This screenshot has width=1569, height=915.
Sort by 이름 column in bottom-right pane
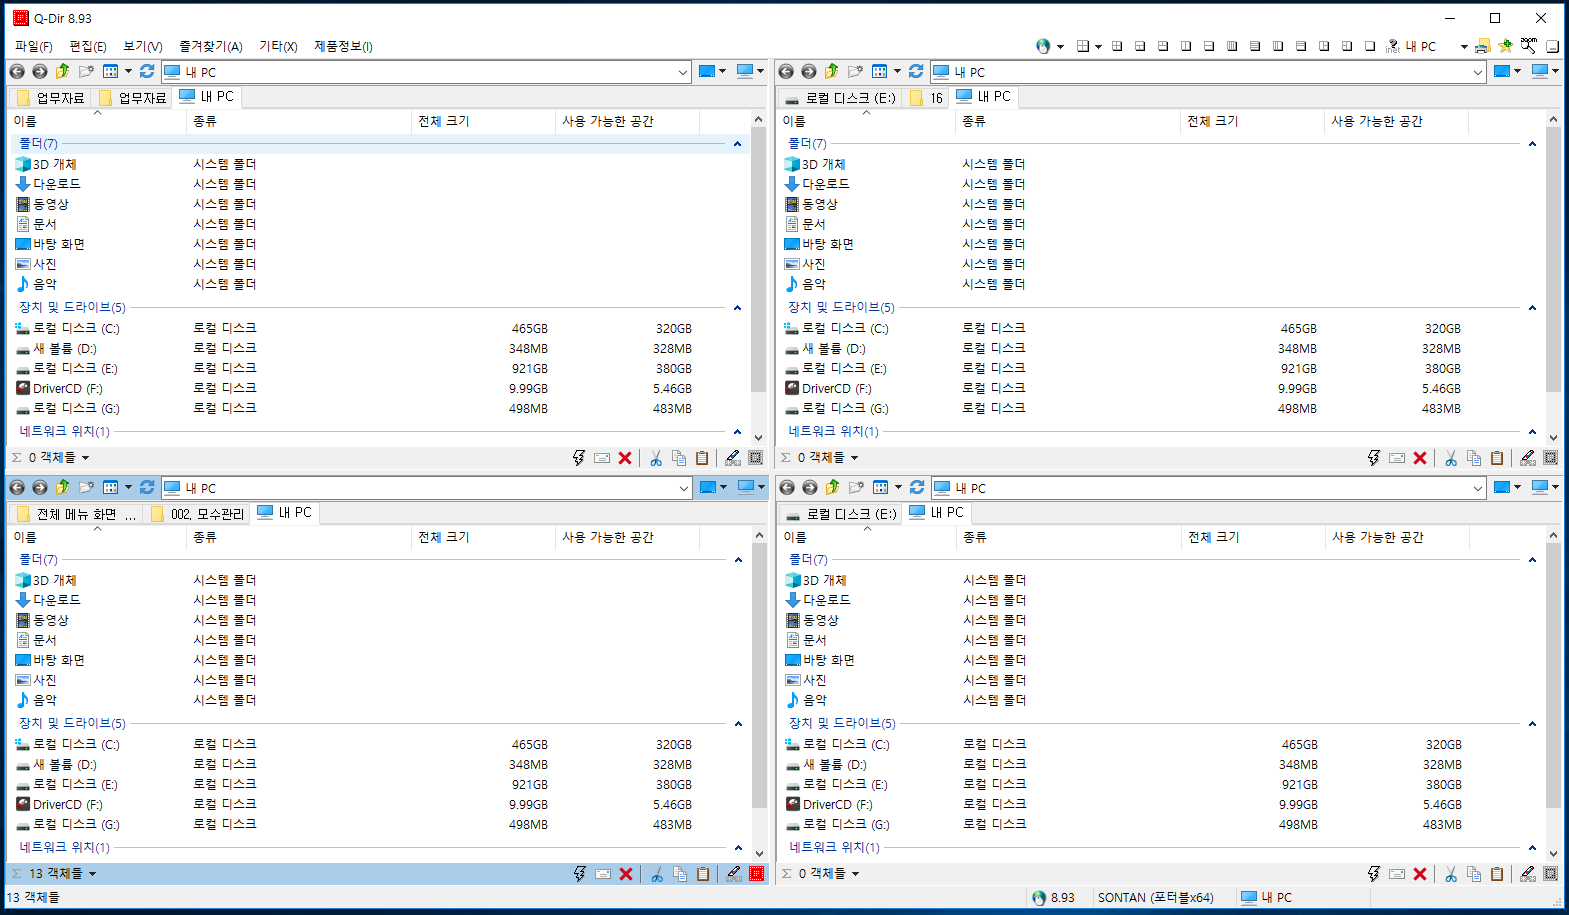pos(868,537)
